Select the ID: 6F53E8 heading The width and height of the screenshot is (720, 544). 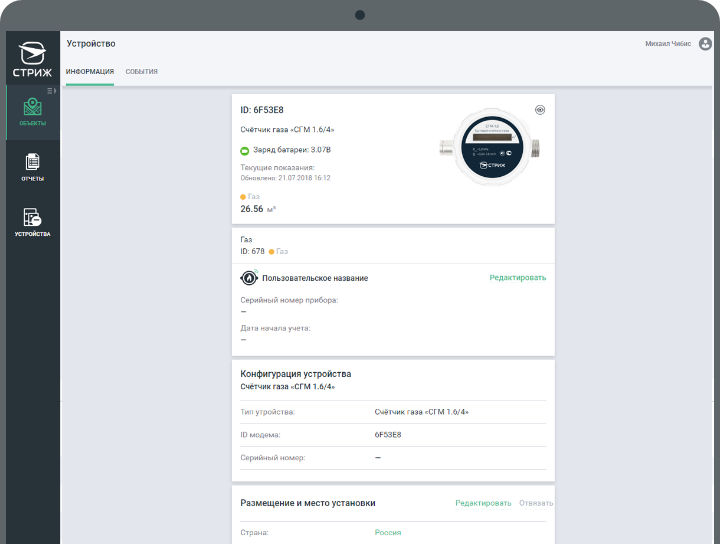pyautogui.click(x=262, y=110)
